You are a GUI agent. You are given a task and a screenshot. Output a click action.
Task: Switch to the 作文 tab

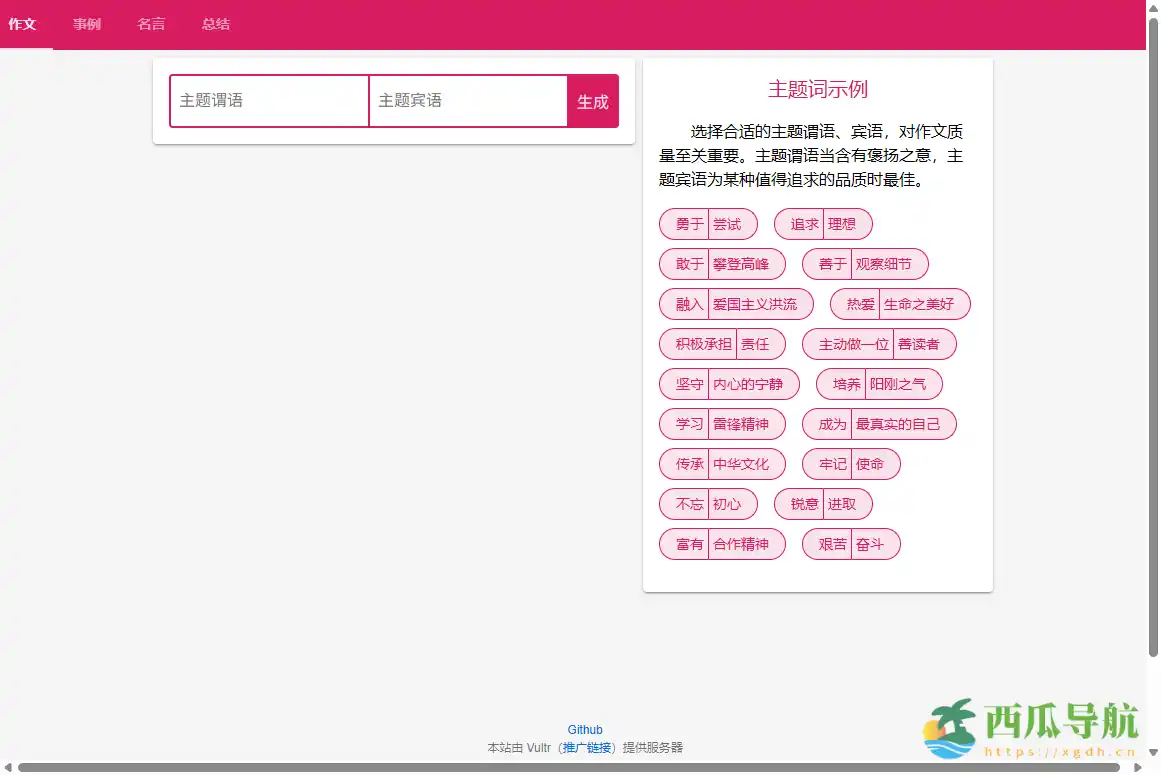[24, 24]
